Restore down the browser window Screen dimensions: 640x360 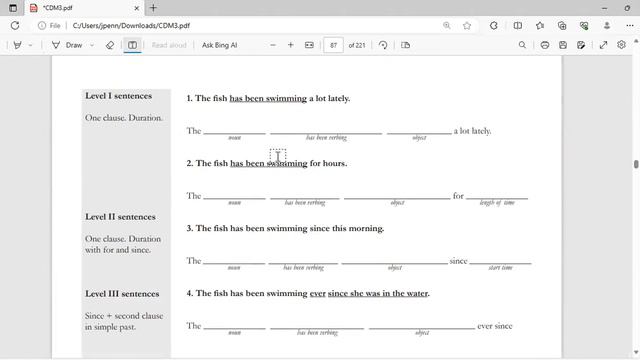coord(627,8)
